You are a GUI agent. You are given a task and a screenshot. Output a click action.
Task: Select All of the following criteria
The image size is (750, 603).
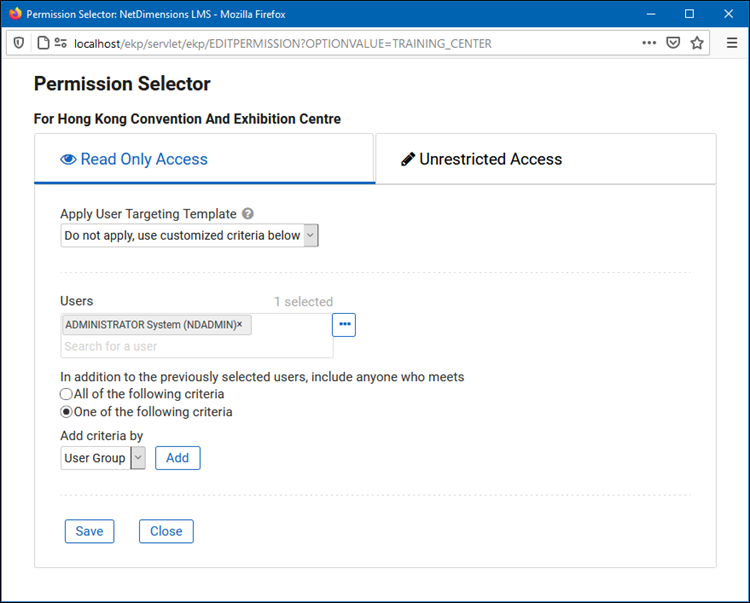tap(67, 394)
